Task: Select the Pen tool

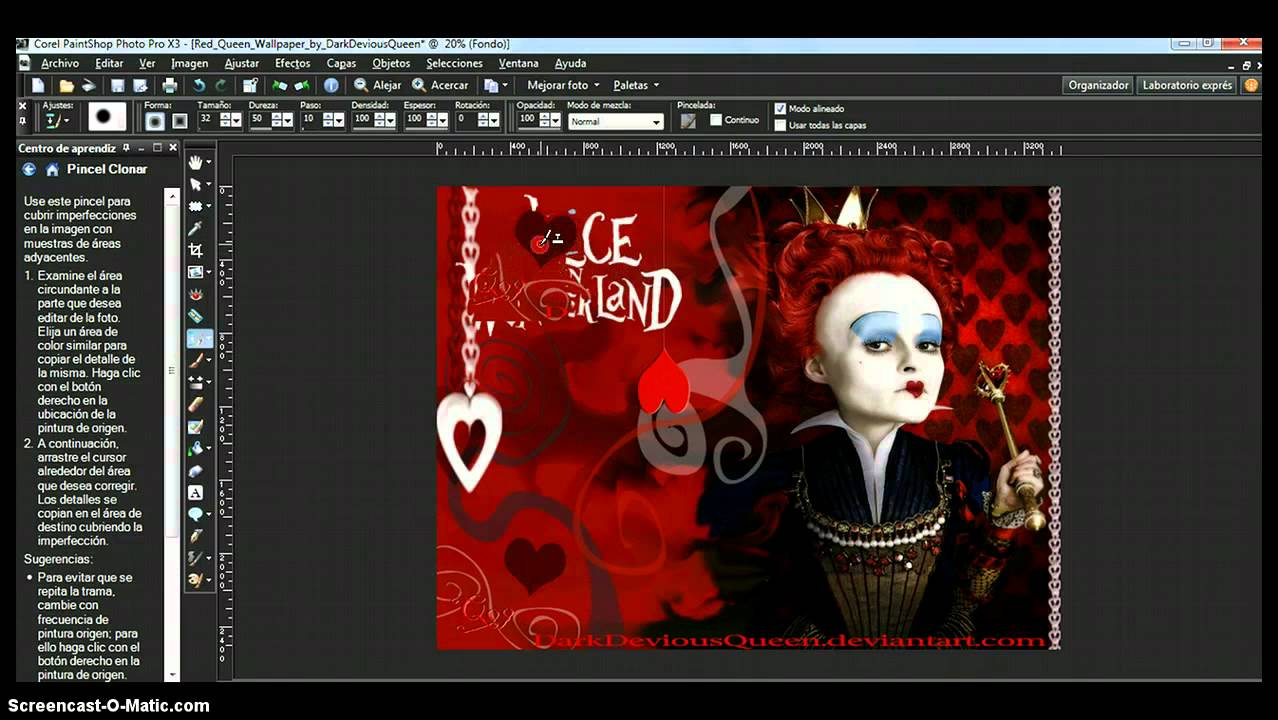Action: [x=196, y=536]
